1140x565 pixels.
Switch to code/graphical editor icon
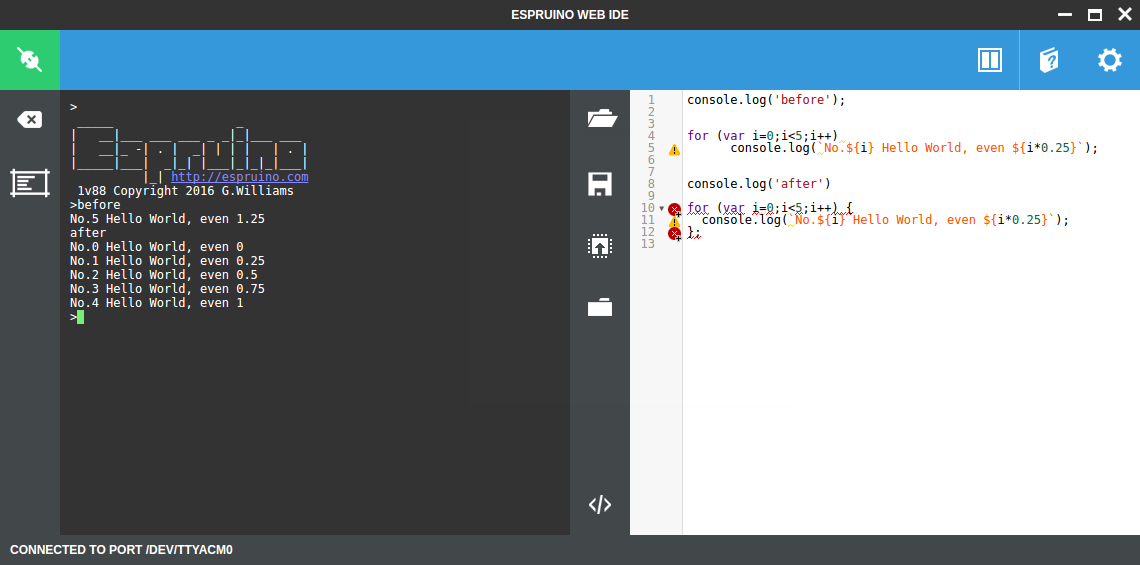coord(600,505)
